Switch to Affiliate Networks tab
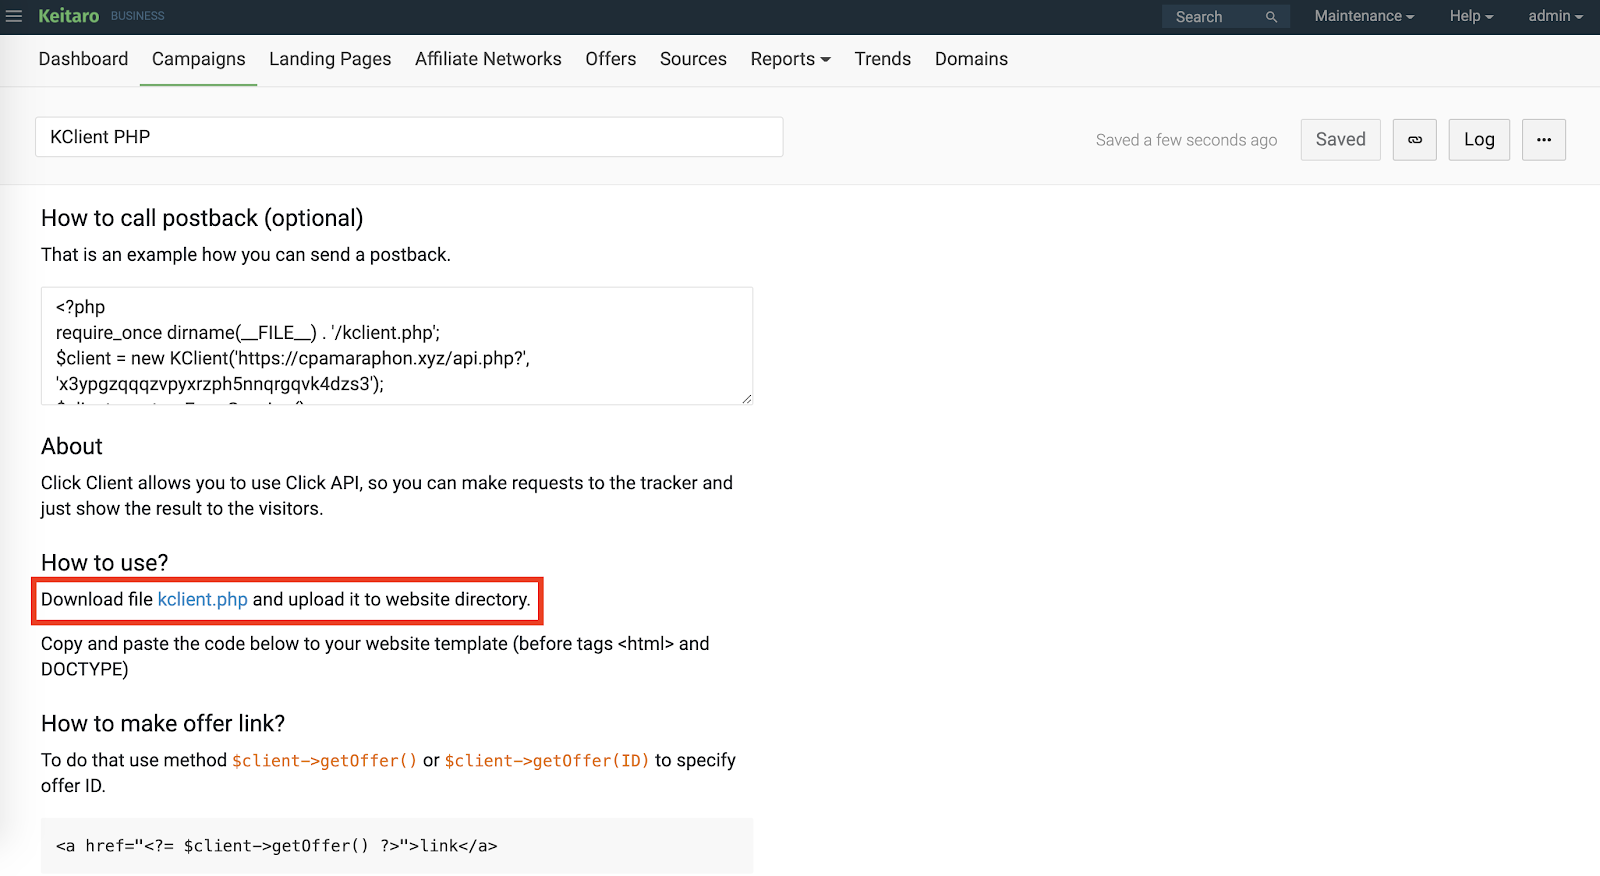 coord(488,59)
